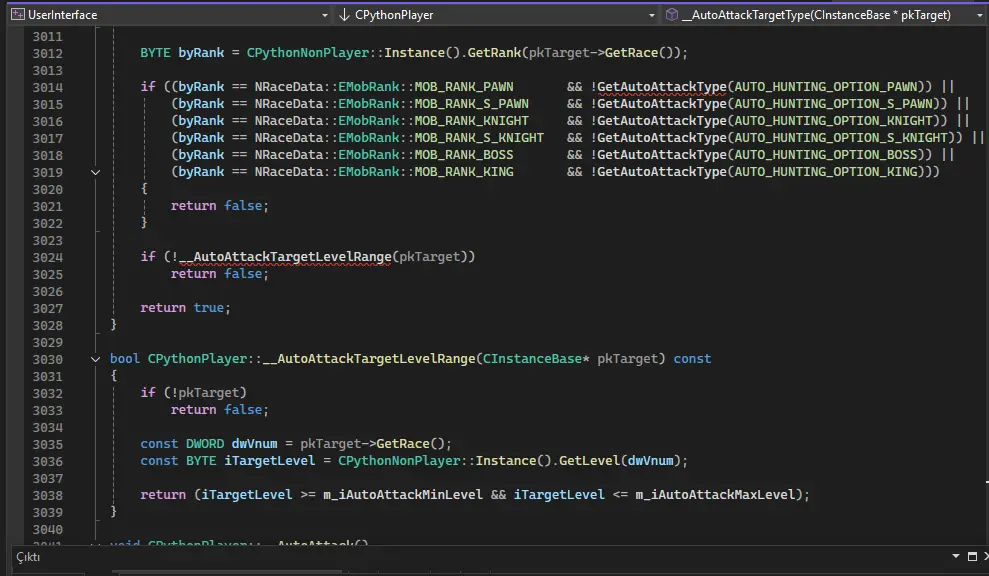The height and width of the screenshot is (576, 989).
Task: Click AUTO_HUNTING_OPTION_KING argument on line 3019
Action: (x=826, y=172)
